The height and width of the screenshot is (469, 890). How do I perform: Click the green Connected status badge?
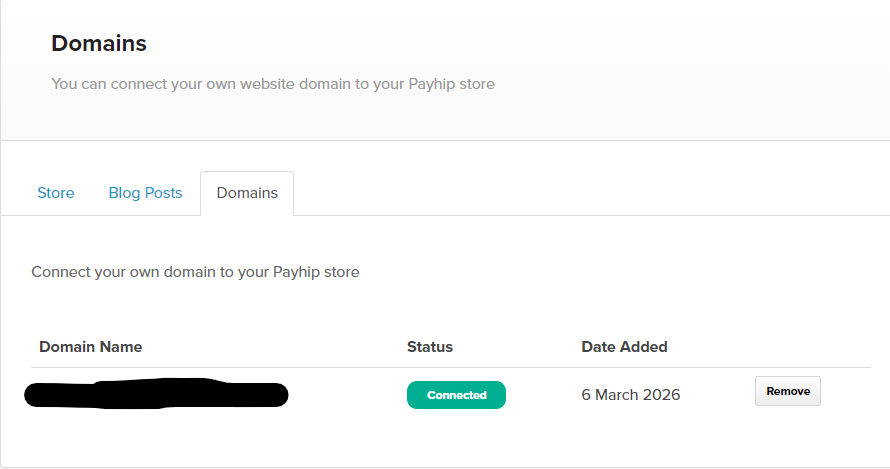click(456, 395)
